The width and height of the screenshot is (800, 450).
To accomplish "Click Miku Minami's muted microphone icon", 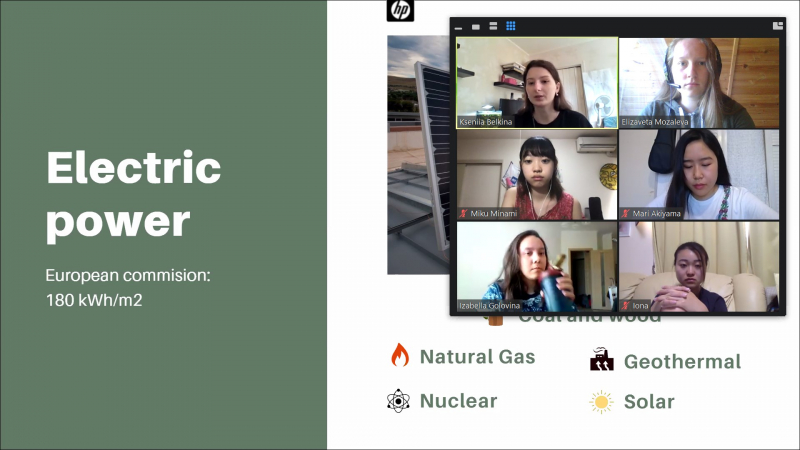I will pyautogui.click(x=463, y=213).
